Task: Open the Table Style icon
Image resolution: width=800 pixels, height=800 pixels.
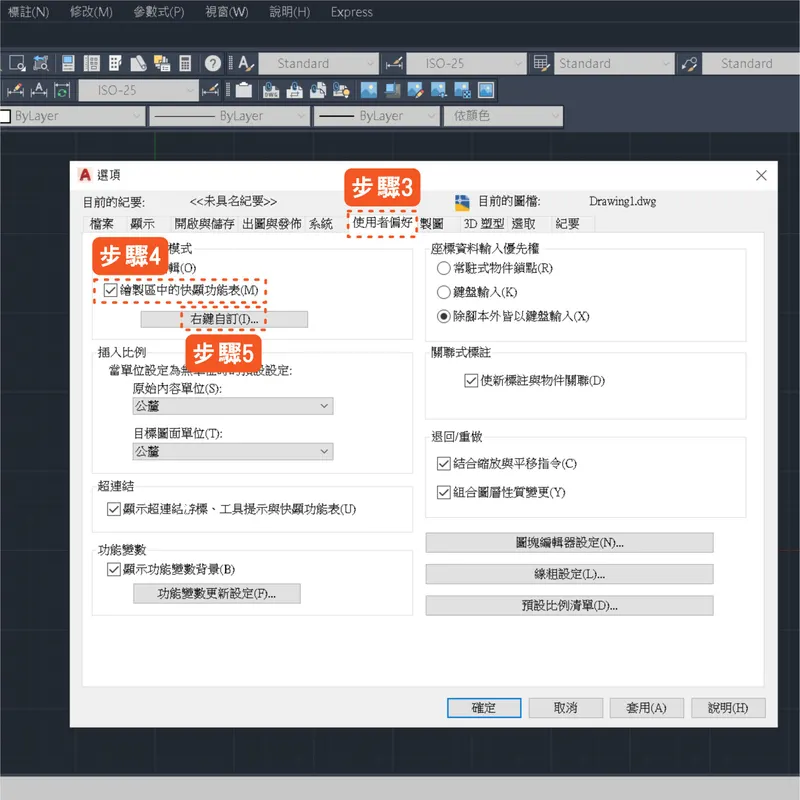Action: pyautogui.click(x=541, y=63)
